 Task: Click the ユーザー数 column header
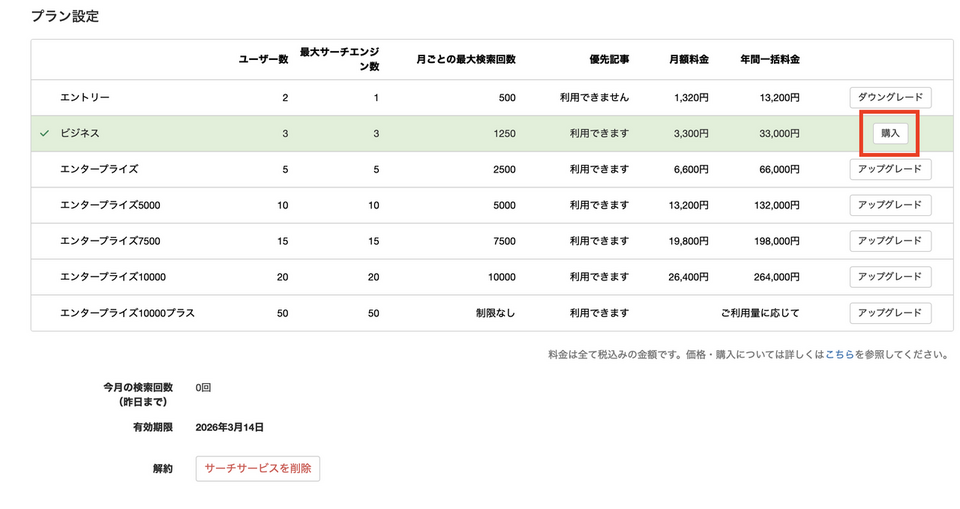263,60
